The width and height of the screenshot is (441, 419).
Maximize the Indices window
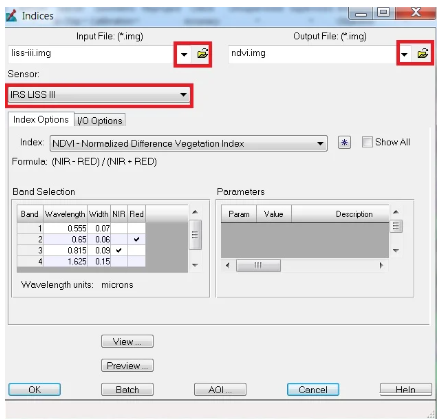click(383, 13)
